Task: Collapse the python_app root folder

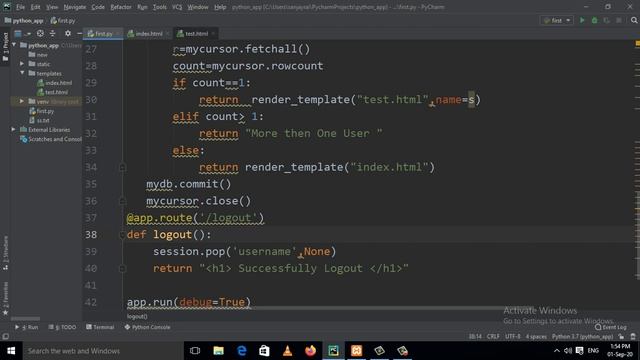Action: coord(14,45)
